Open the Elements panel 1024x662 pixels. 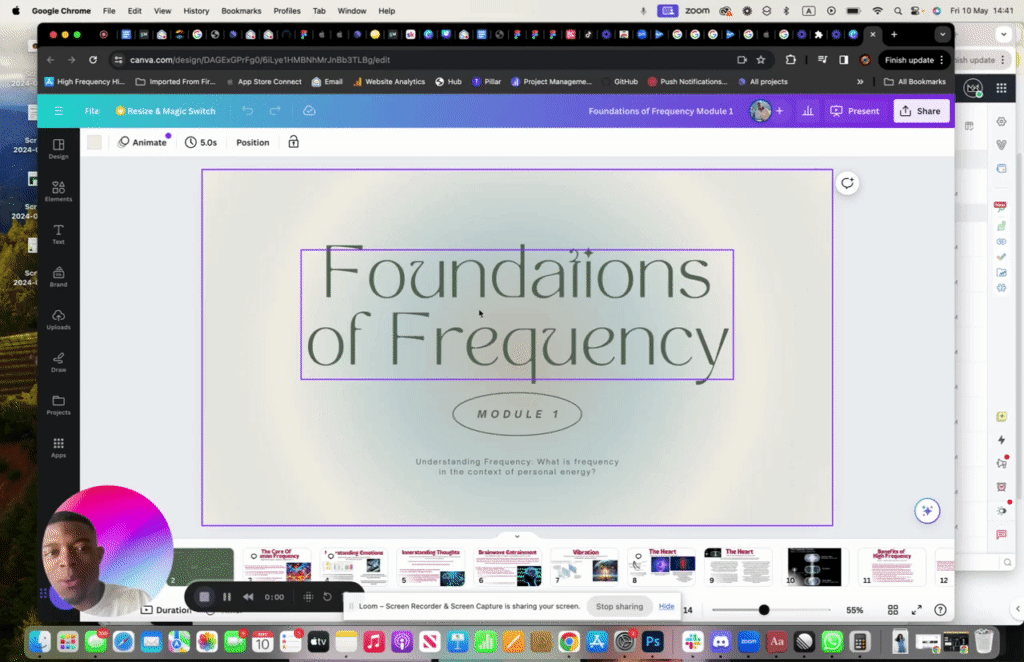(58, 192)
